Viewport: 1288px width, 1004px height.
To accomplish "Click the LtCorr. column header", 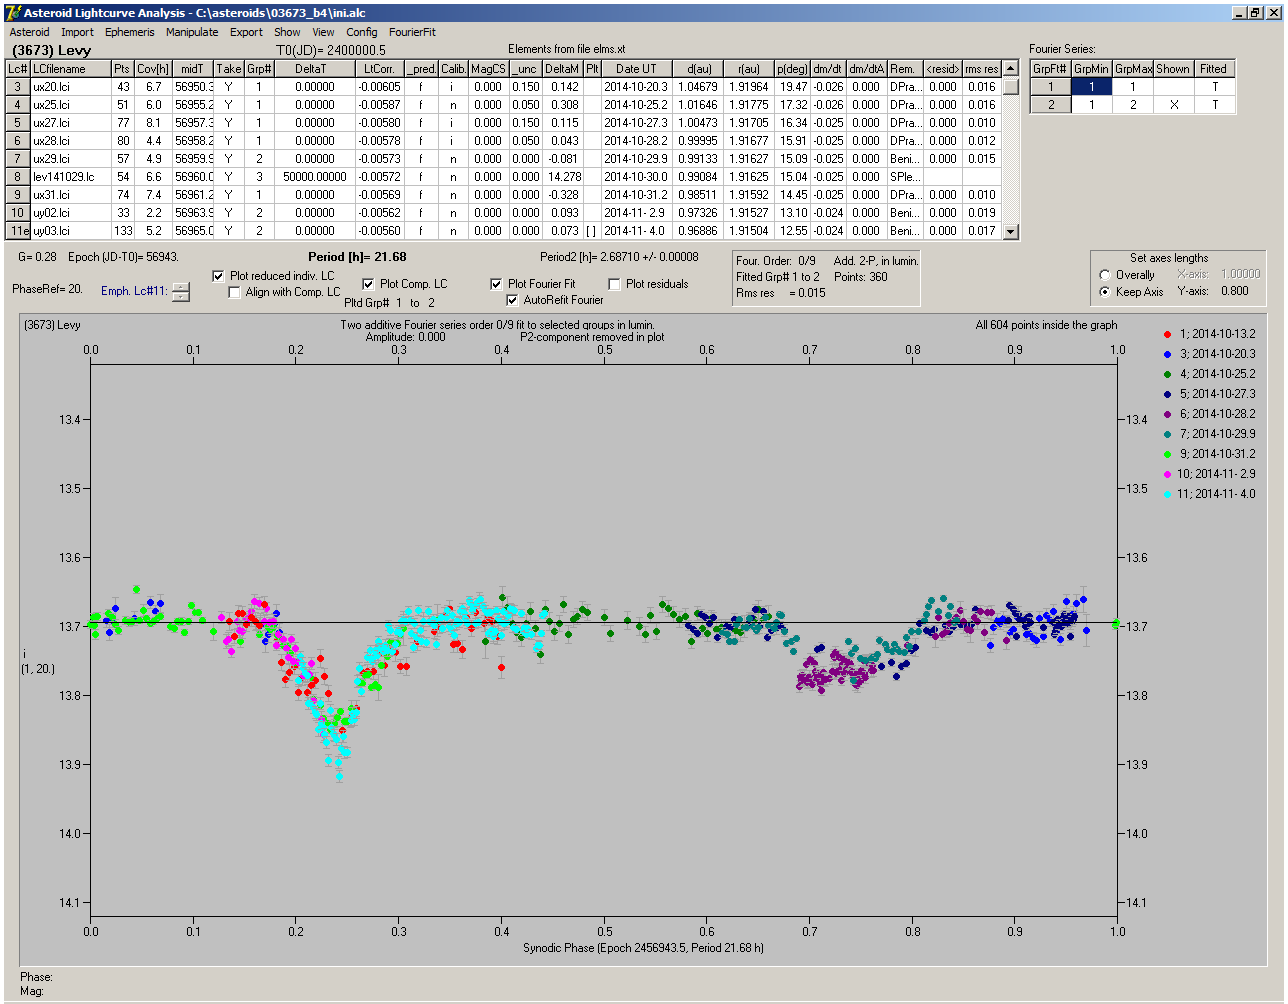I will point(381,69).
